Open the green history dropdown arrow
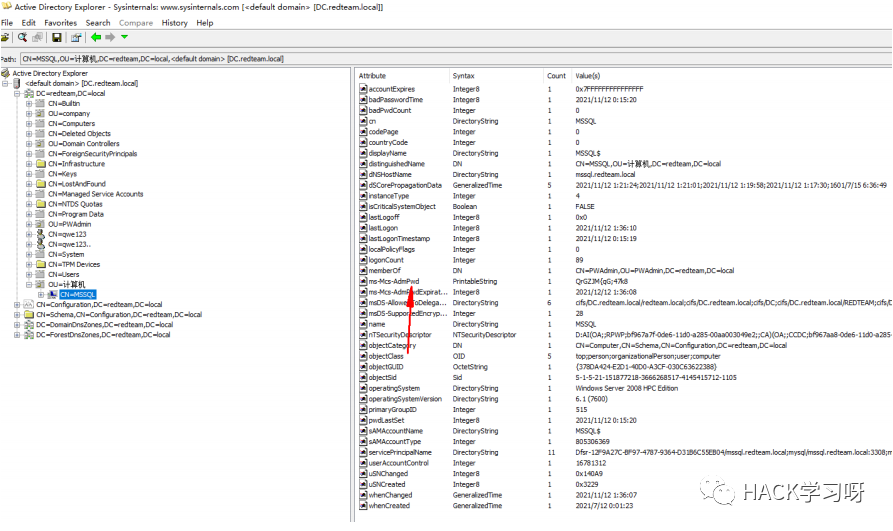The image size is (893, 531). pos(124,37)
